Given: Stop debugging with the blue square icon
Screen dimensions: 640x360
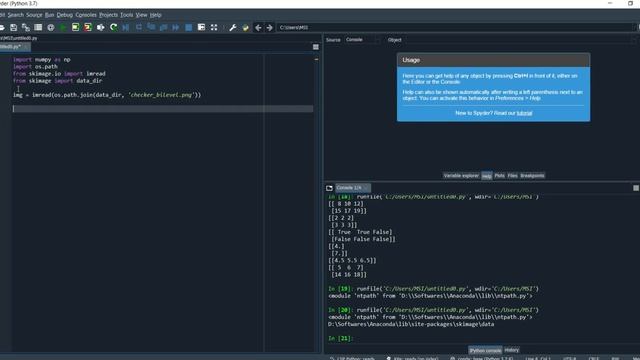Looking at the screenshot, I should [189, 27].
